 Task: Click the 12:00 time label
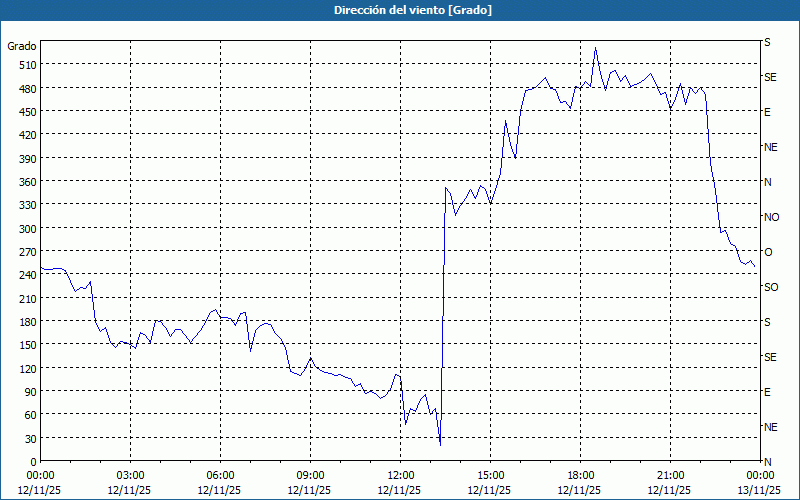point(401,476)
